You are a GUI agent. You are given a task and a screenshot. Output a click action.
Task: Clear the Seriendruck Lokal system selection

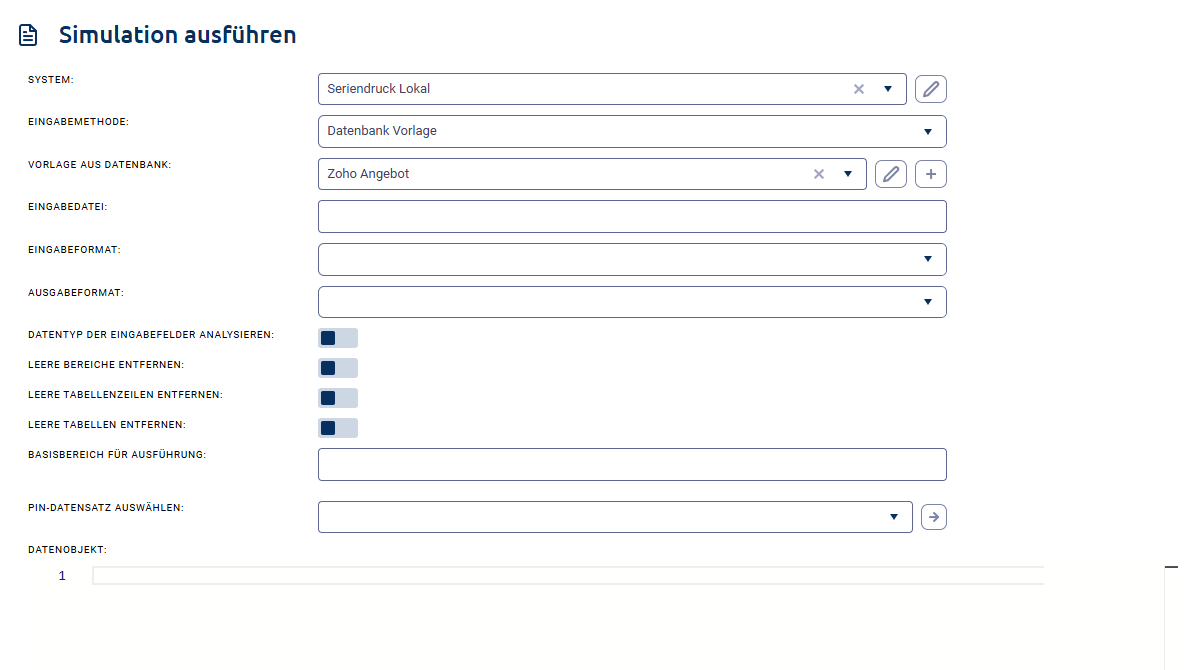point(858,89)
